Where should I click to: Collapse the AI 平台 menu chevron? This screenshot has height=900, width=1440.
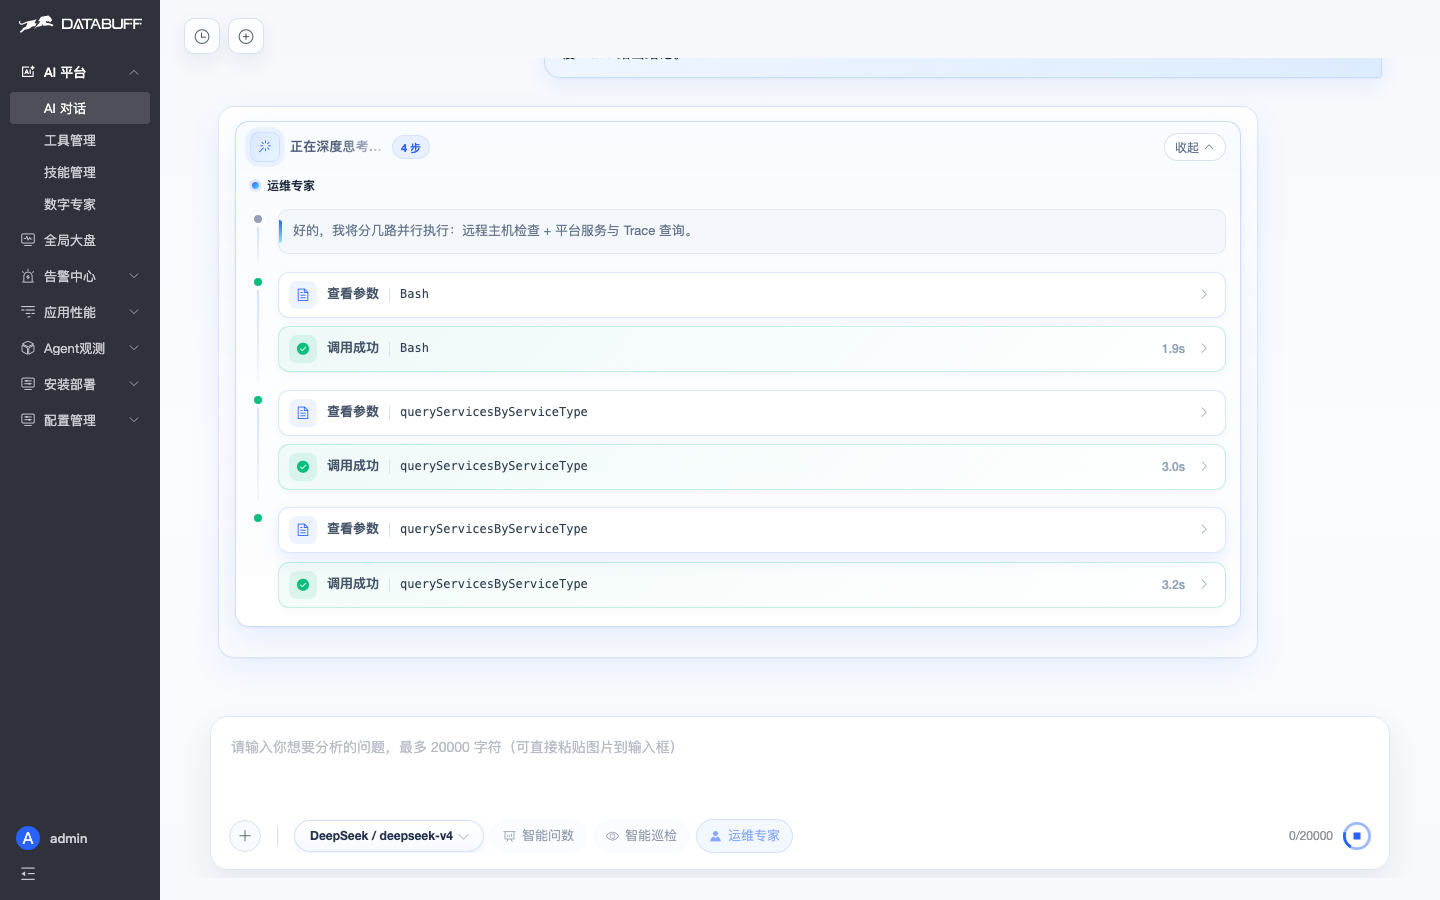[x=134, y=72]
